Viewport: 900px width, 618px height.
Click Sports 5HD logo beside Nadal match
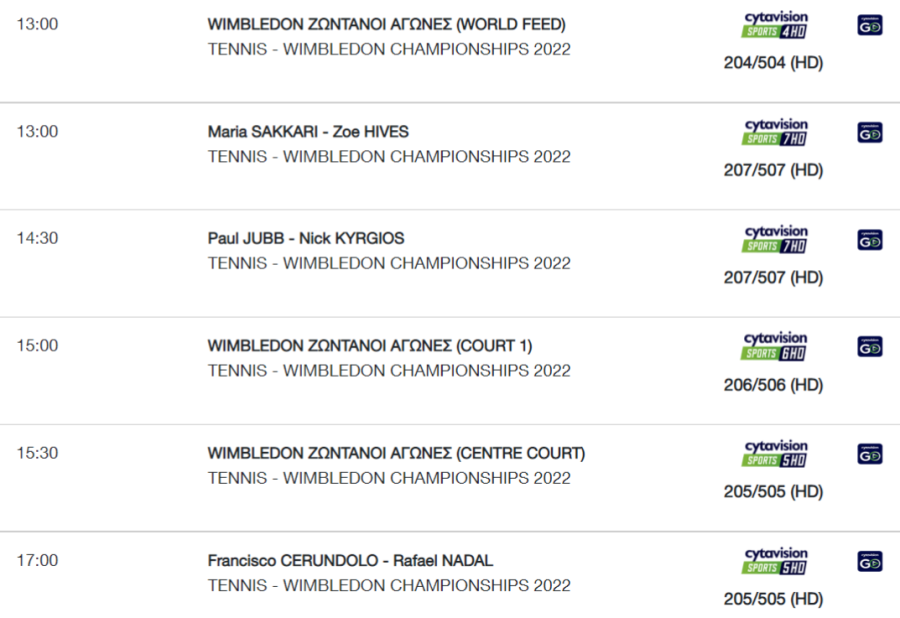coord(775,561)
